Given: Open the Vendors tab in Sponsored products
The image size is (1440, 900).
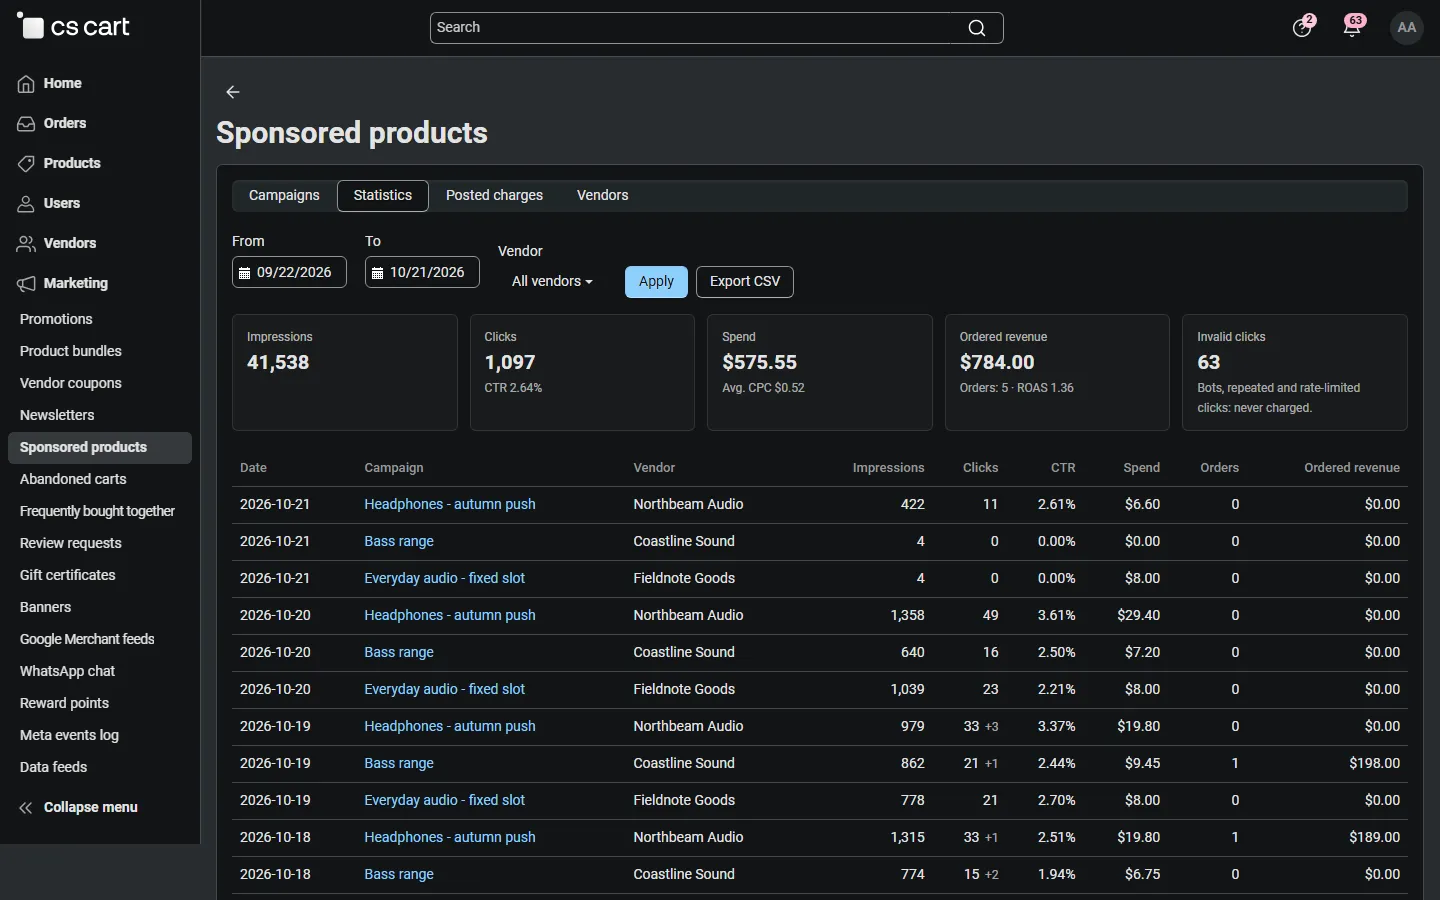Looking at the screenshot, I should [603, 196].
